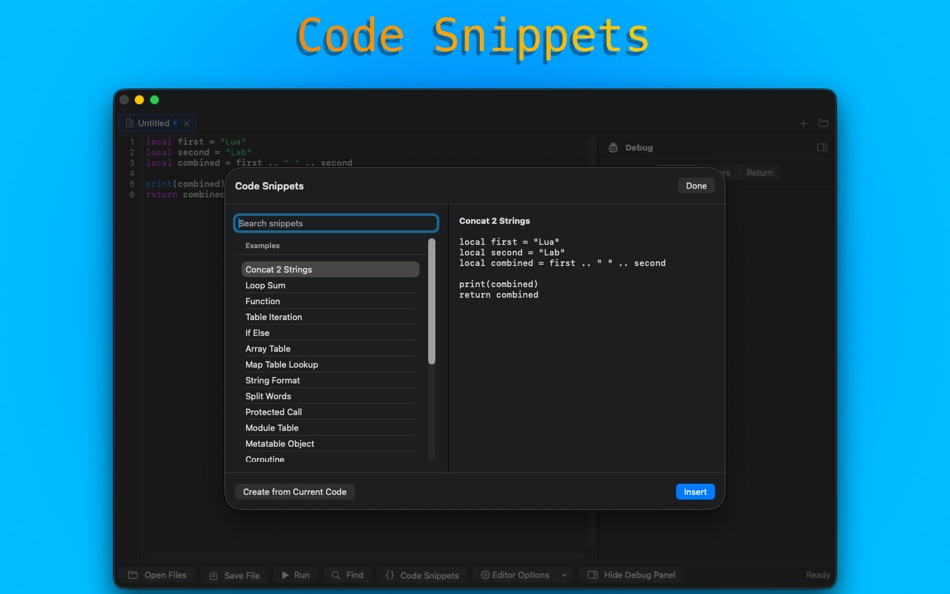Select the Split Words snippet
The width and height of the screenshot is (950, 594).
point(330,396)
